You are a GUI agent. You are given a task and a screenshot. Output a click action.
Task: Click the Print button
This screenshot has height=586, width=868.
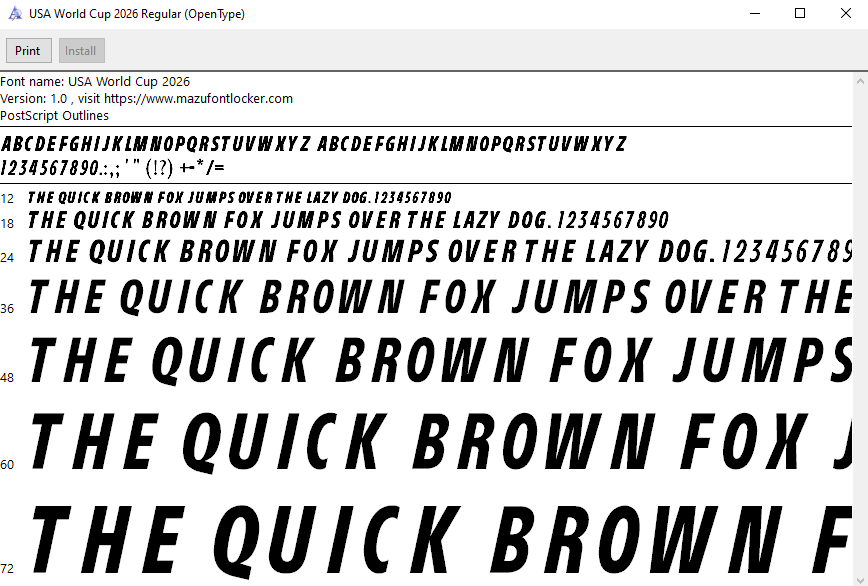(28, 51)
